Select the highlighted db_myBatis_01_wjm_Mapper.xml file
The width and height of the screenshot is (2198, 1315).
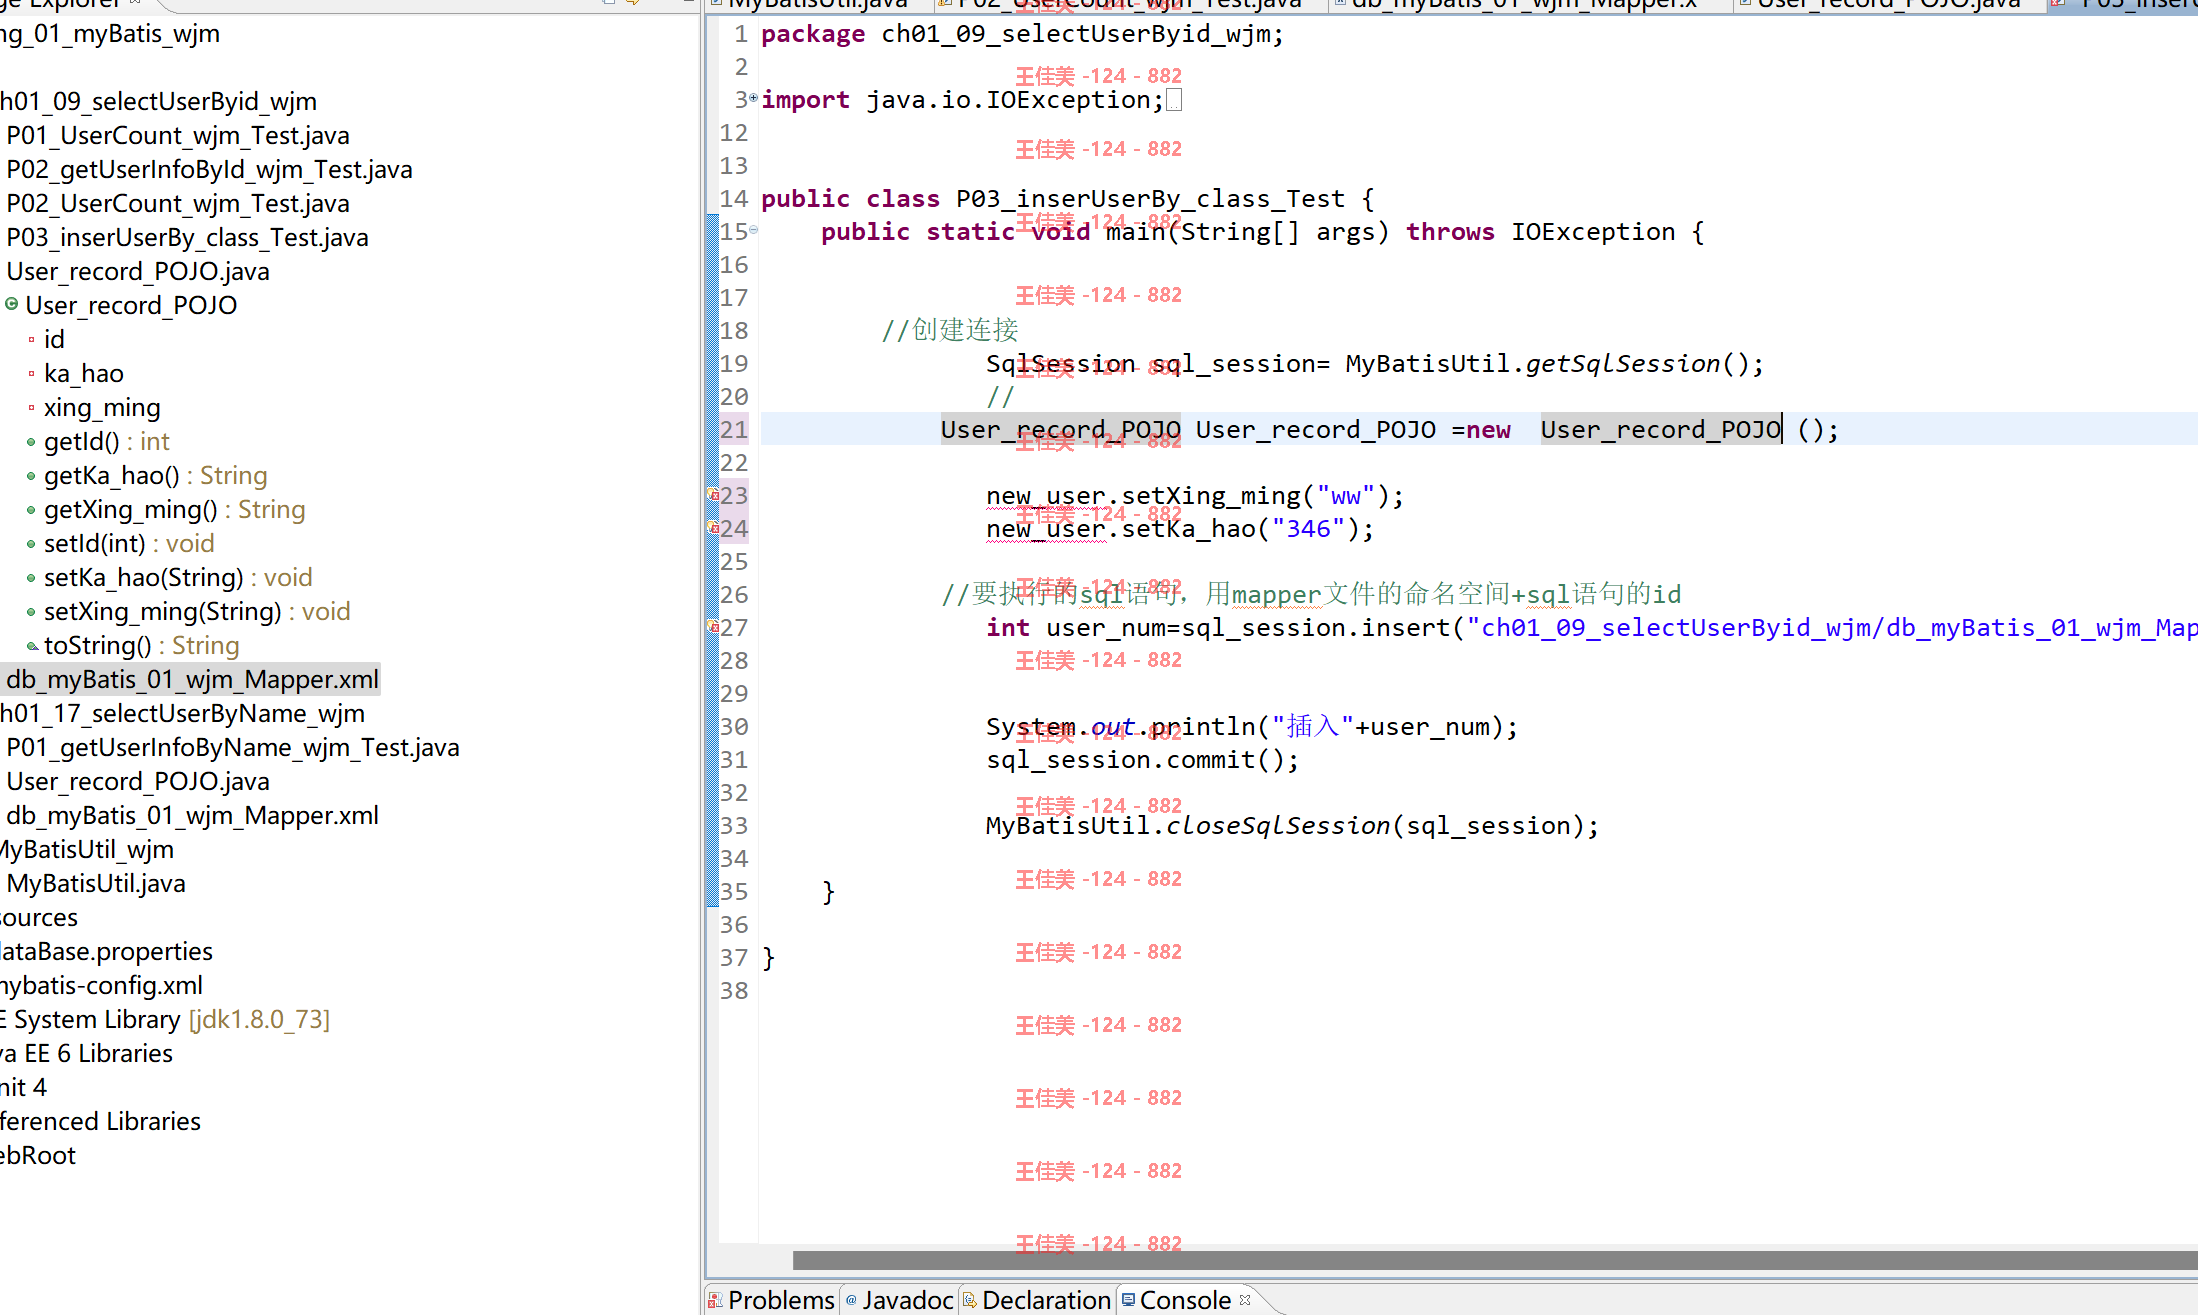coord(192,679)
